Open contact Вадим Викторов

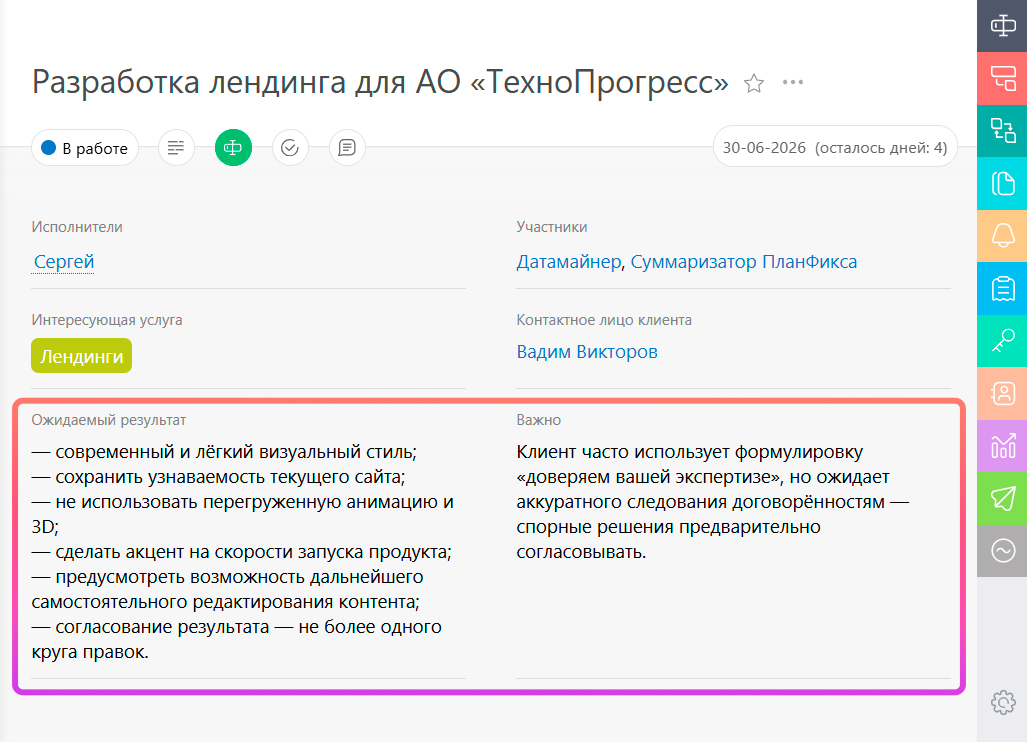tap(587, 352)
